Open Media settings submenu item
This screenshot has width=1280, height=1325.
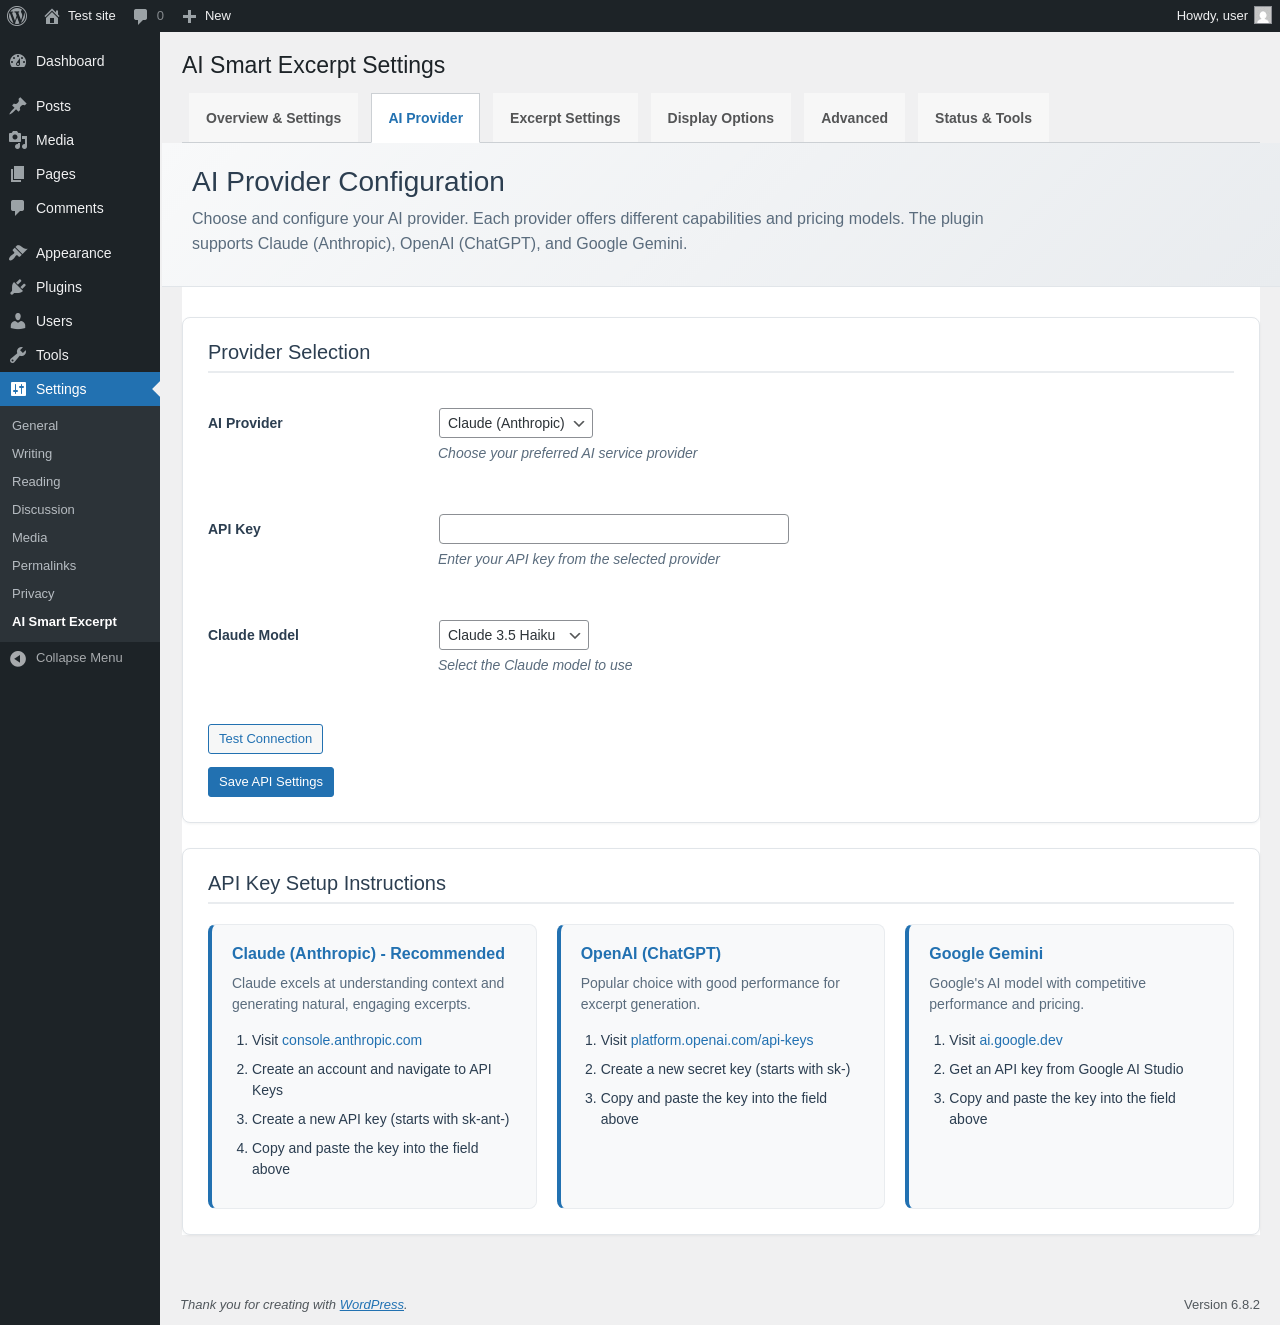point(80,538)
